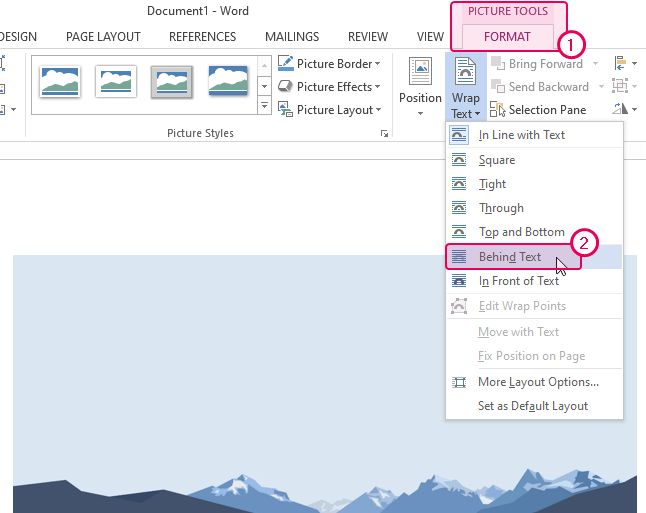Expand Picture Layout dropdown arrow

point(378,110)
